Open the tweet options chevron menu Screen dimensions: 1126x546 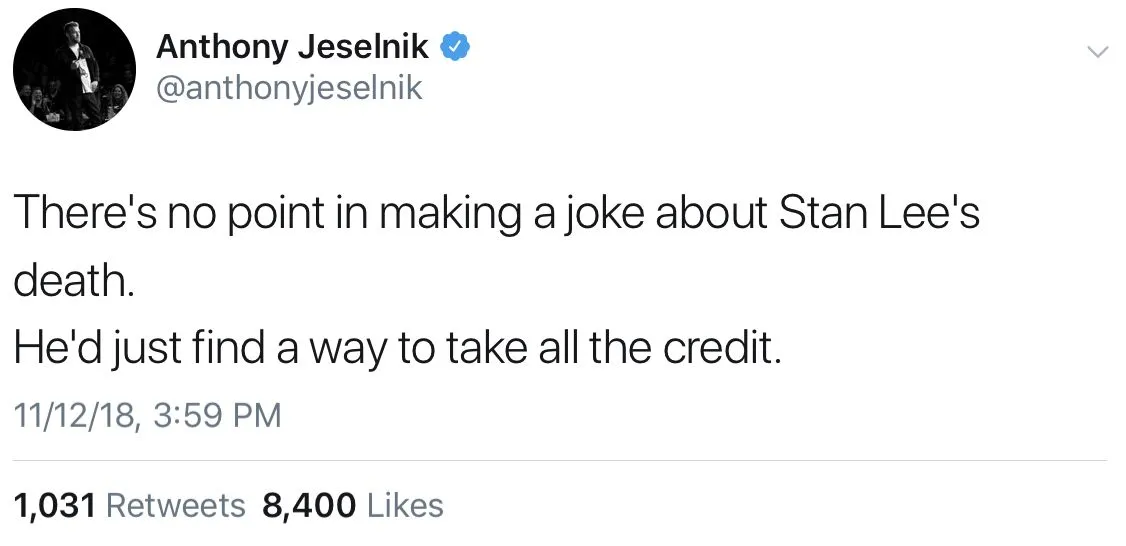1097,52
